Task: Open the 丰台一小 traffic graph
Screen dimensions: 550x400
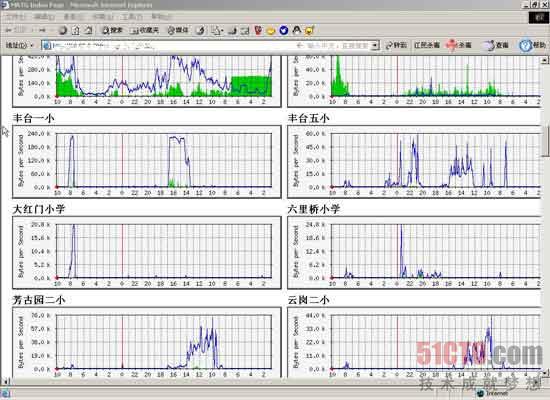Action: click(x=147, y=162)
